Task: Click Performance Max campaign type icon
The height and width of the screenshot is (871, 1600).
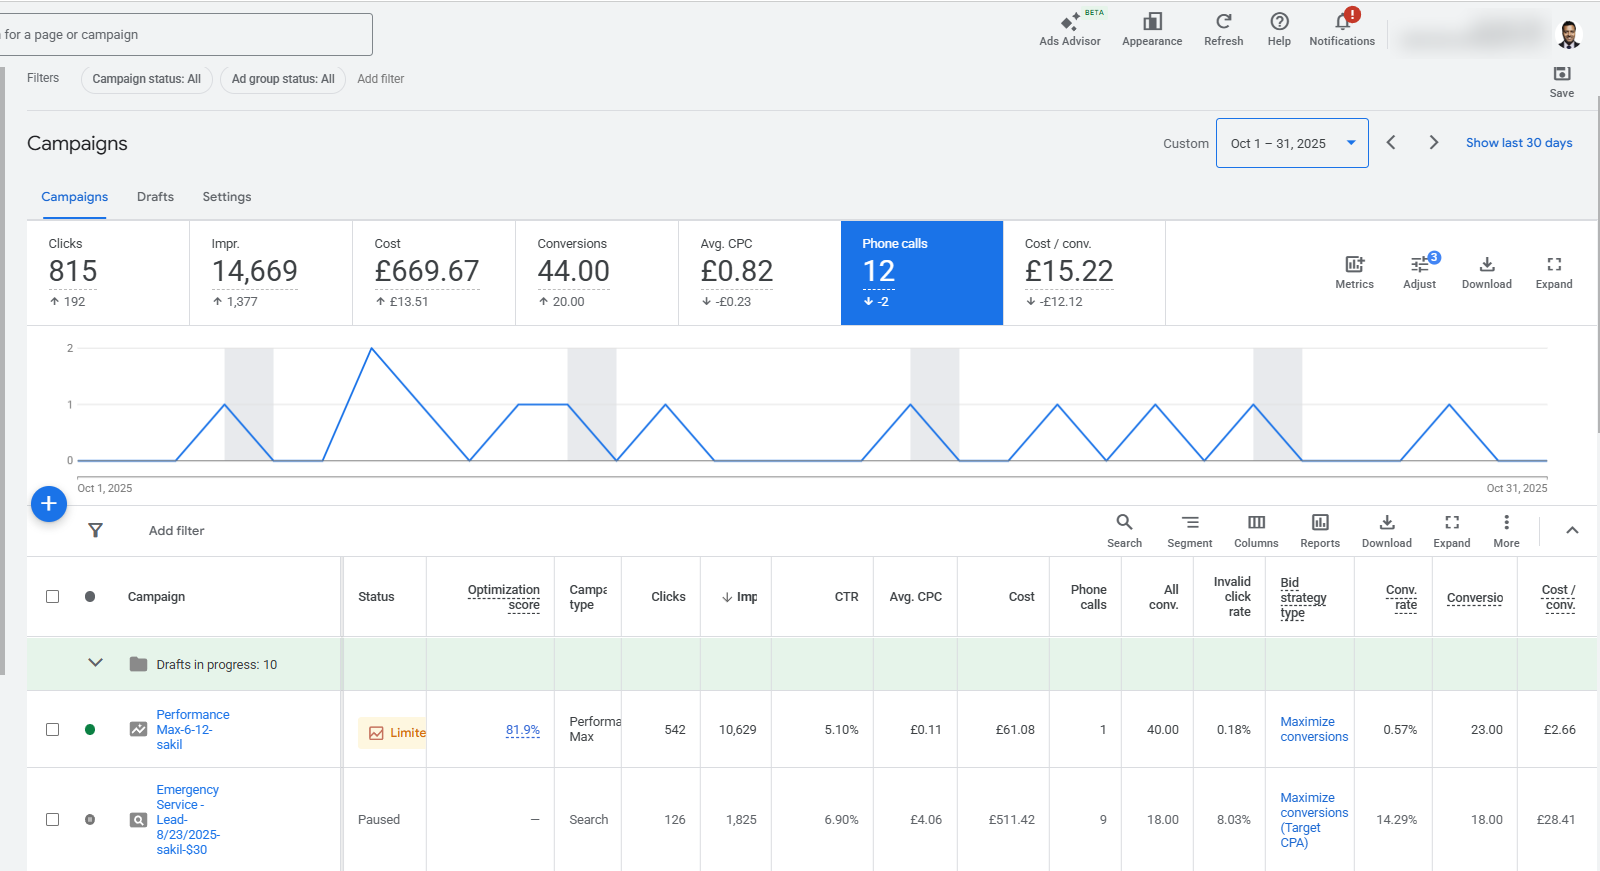Action: click(138, 729)
